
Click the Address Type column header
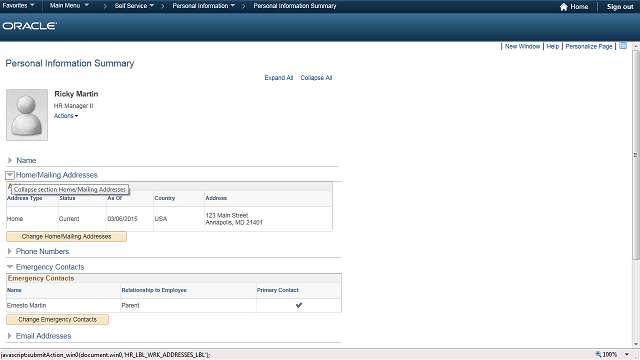24,198
